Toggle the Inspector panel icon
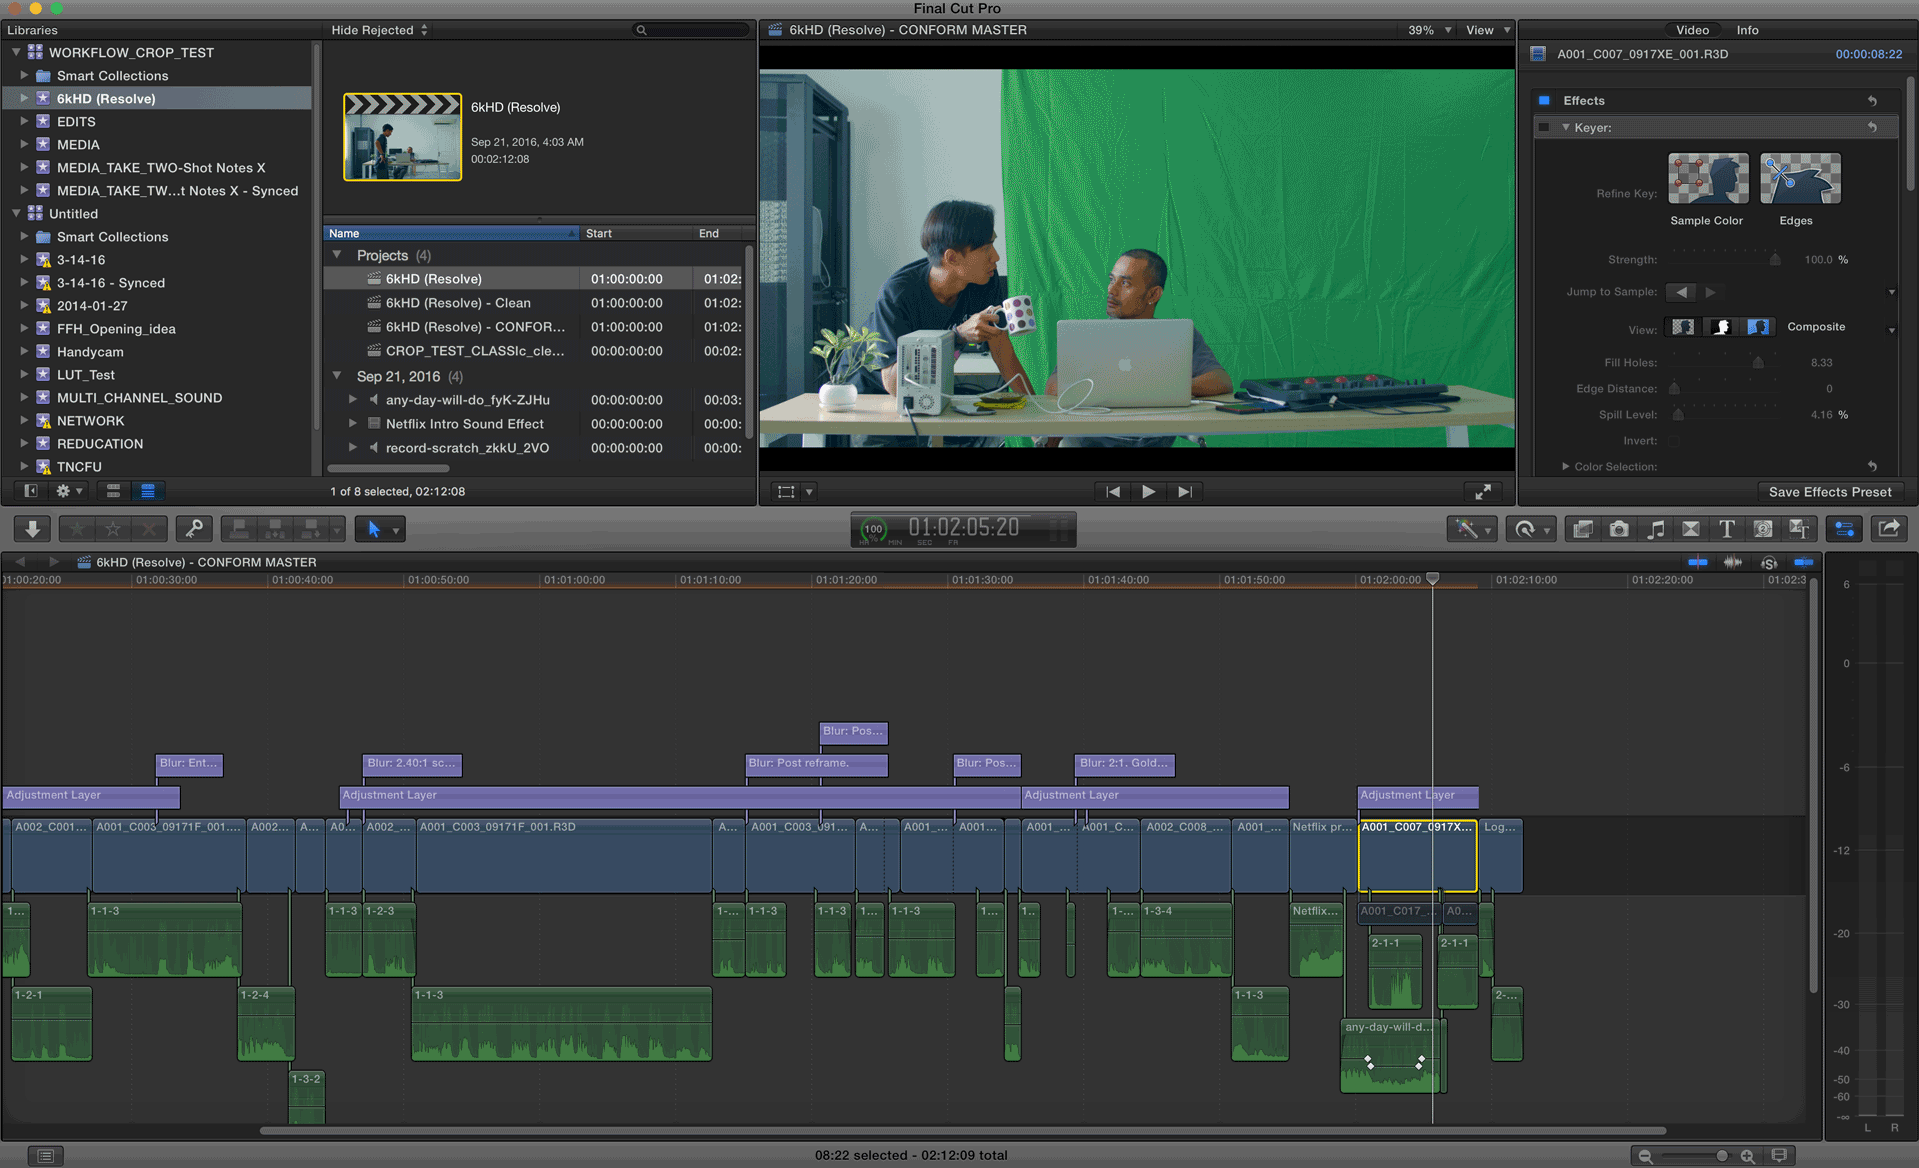This screenshot has height=1168, width=1919. click(x=1844, y=528)
